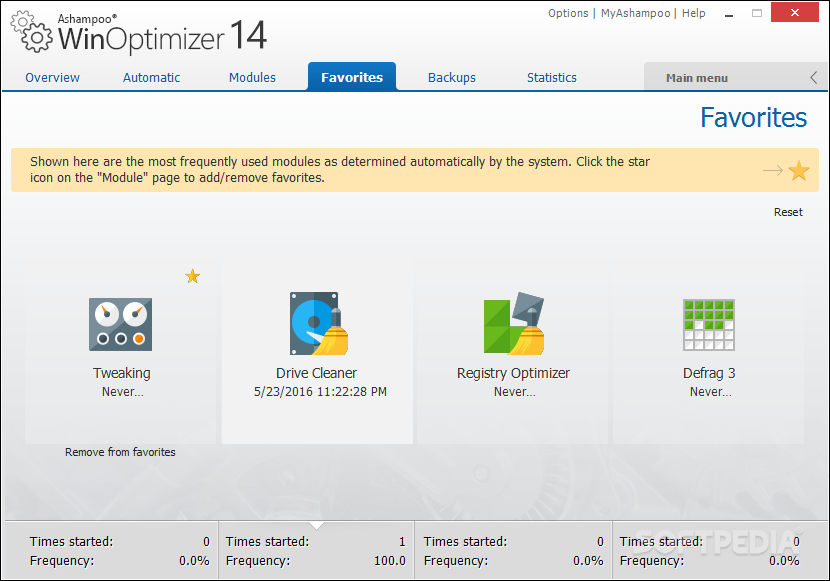Launch the Drive Cleaner module icon
The image size is (830, 581).
[x=318, y=323]
